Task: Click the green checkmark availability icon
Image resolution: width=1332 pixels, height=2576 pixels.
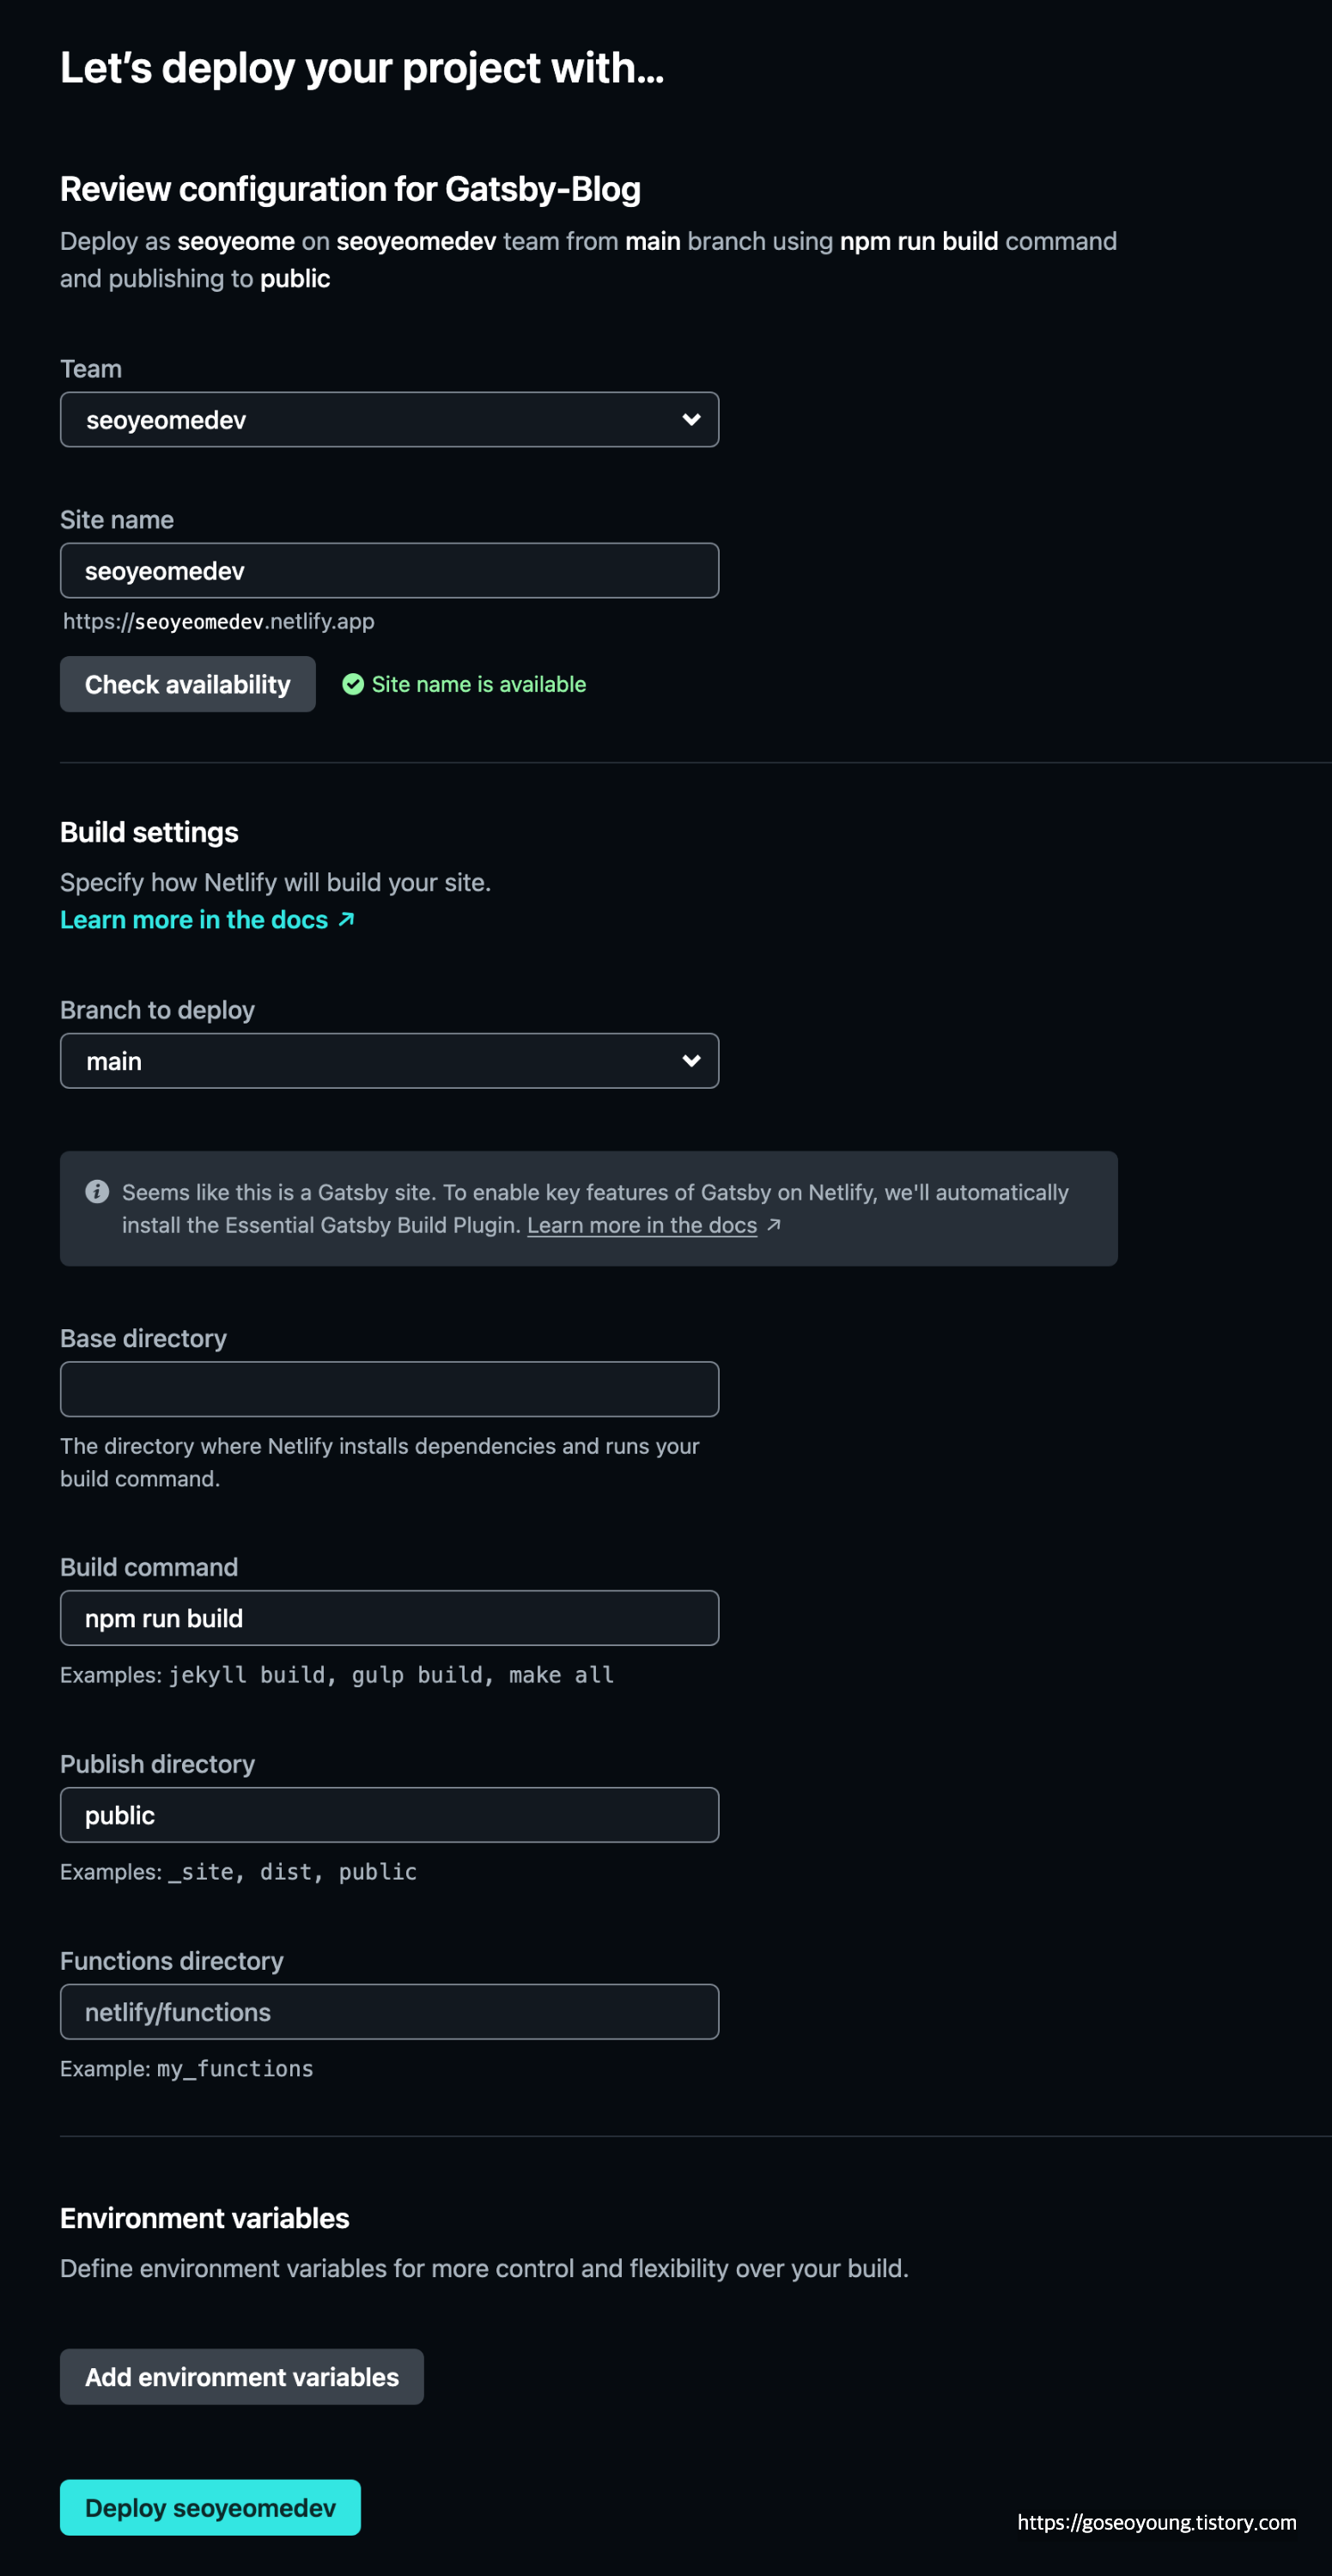Action: [352, 684]
